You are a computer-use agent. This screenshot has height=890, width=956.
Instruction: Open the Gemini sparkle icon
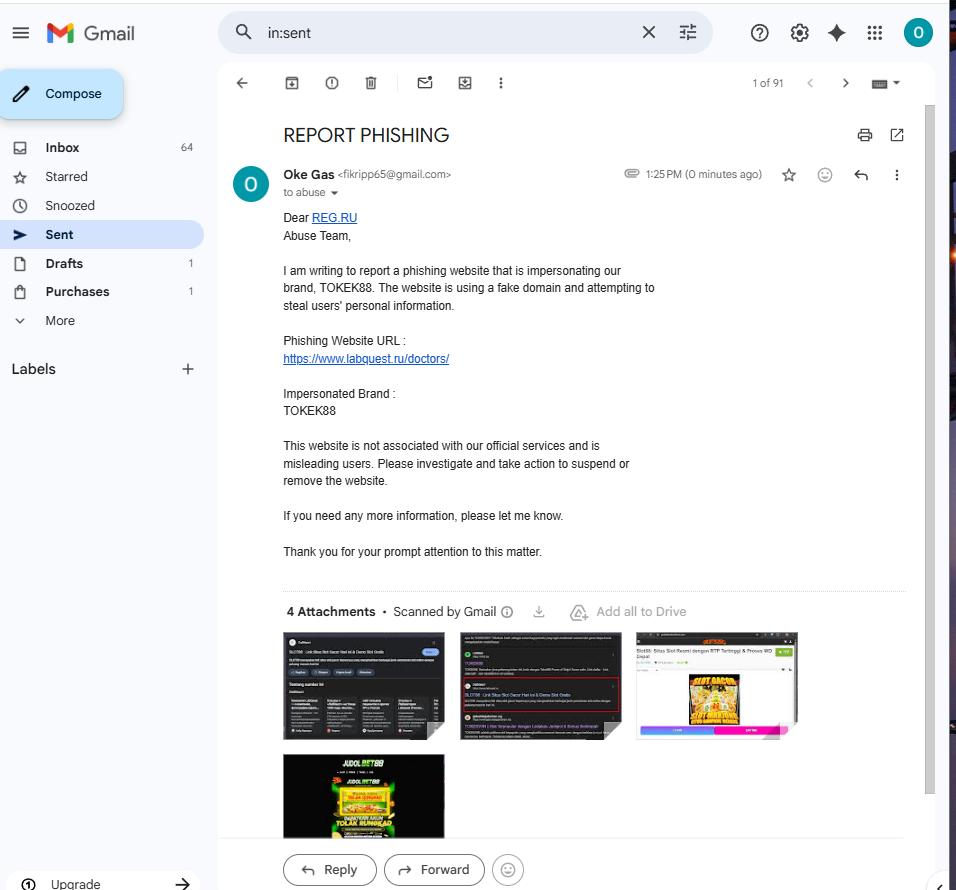[x=836, y=33]
